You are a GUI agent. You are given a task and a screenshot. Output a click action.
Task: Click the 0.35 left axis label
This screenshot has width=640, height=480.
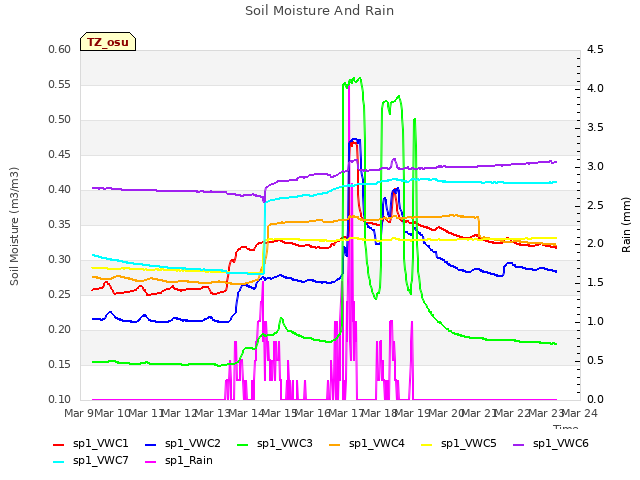pyautogui.click(x=60, y=225)
